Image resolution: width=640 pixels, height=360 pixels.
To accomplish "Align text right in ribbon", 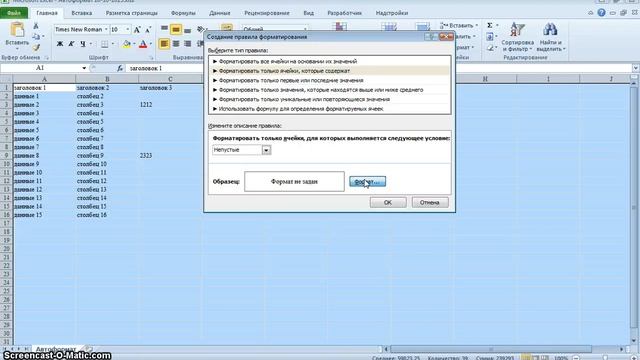I will coord(187,44).
